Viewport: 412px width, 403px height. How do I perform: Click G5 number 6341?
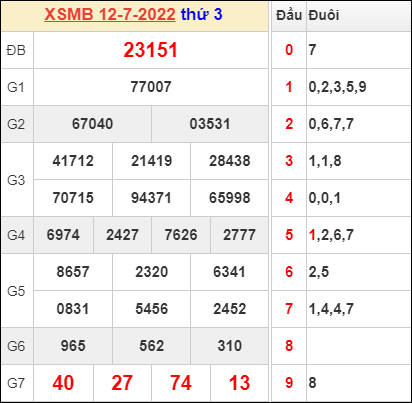230,272
